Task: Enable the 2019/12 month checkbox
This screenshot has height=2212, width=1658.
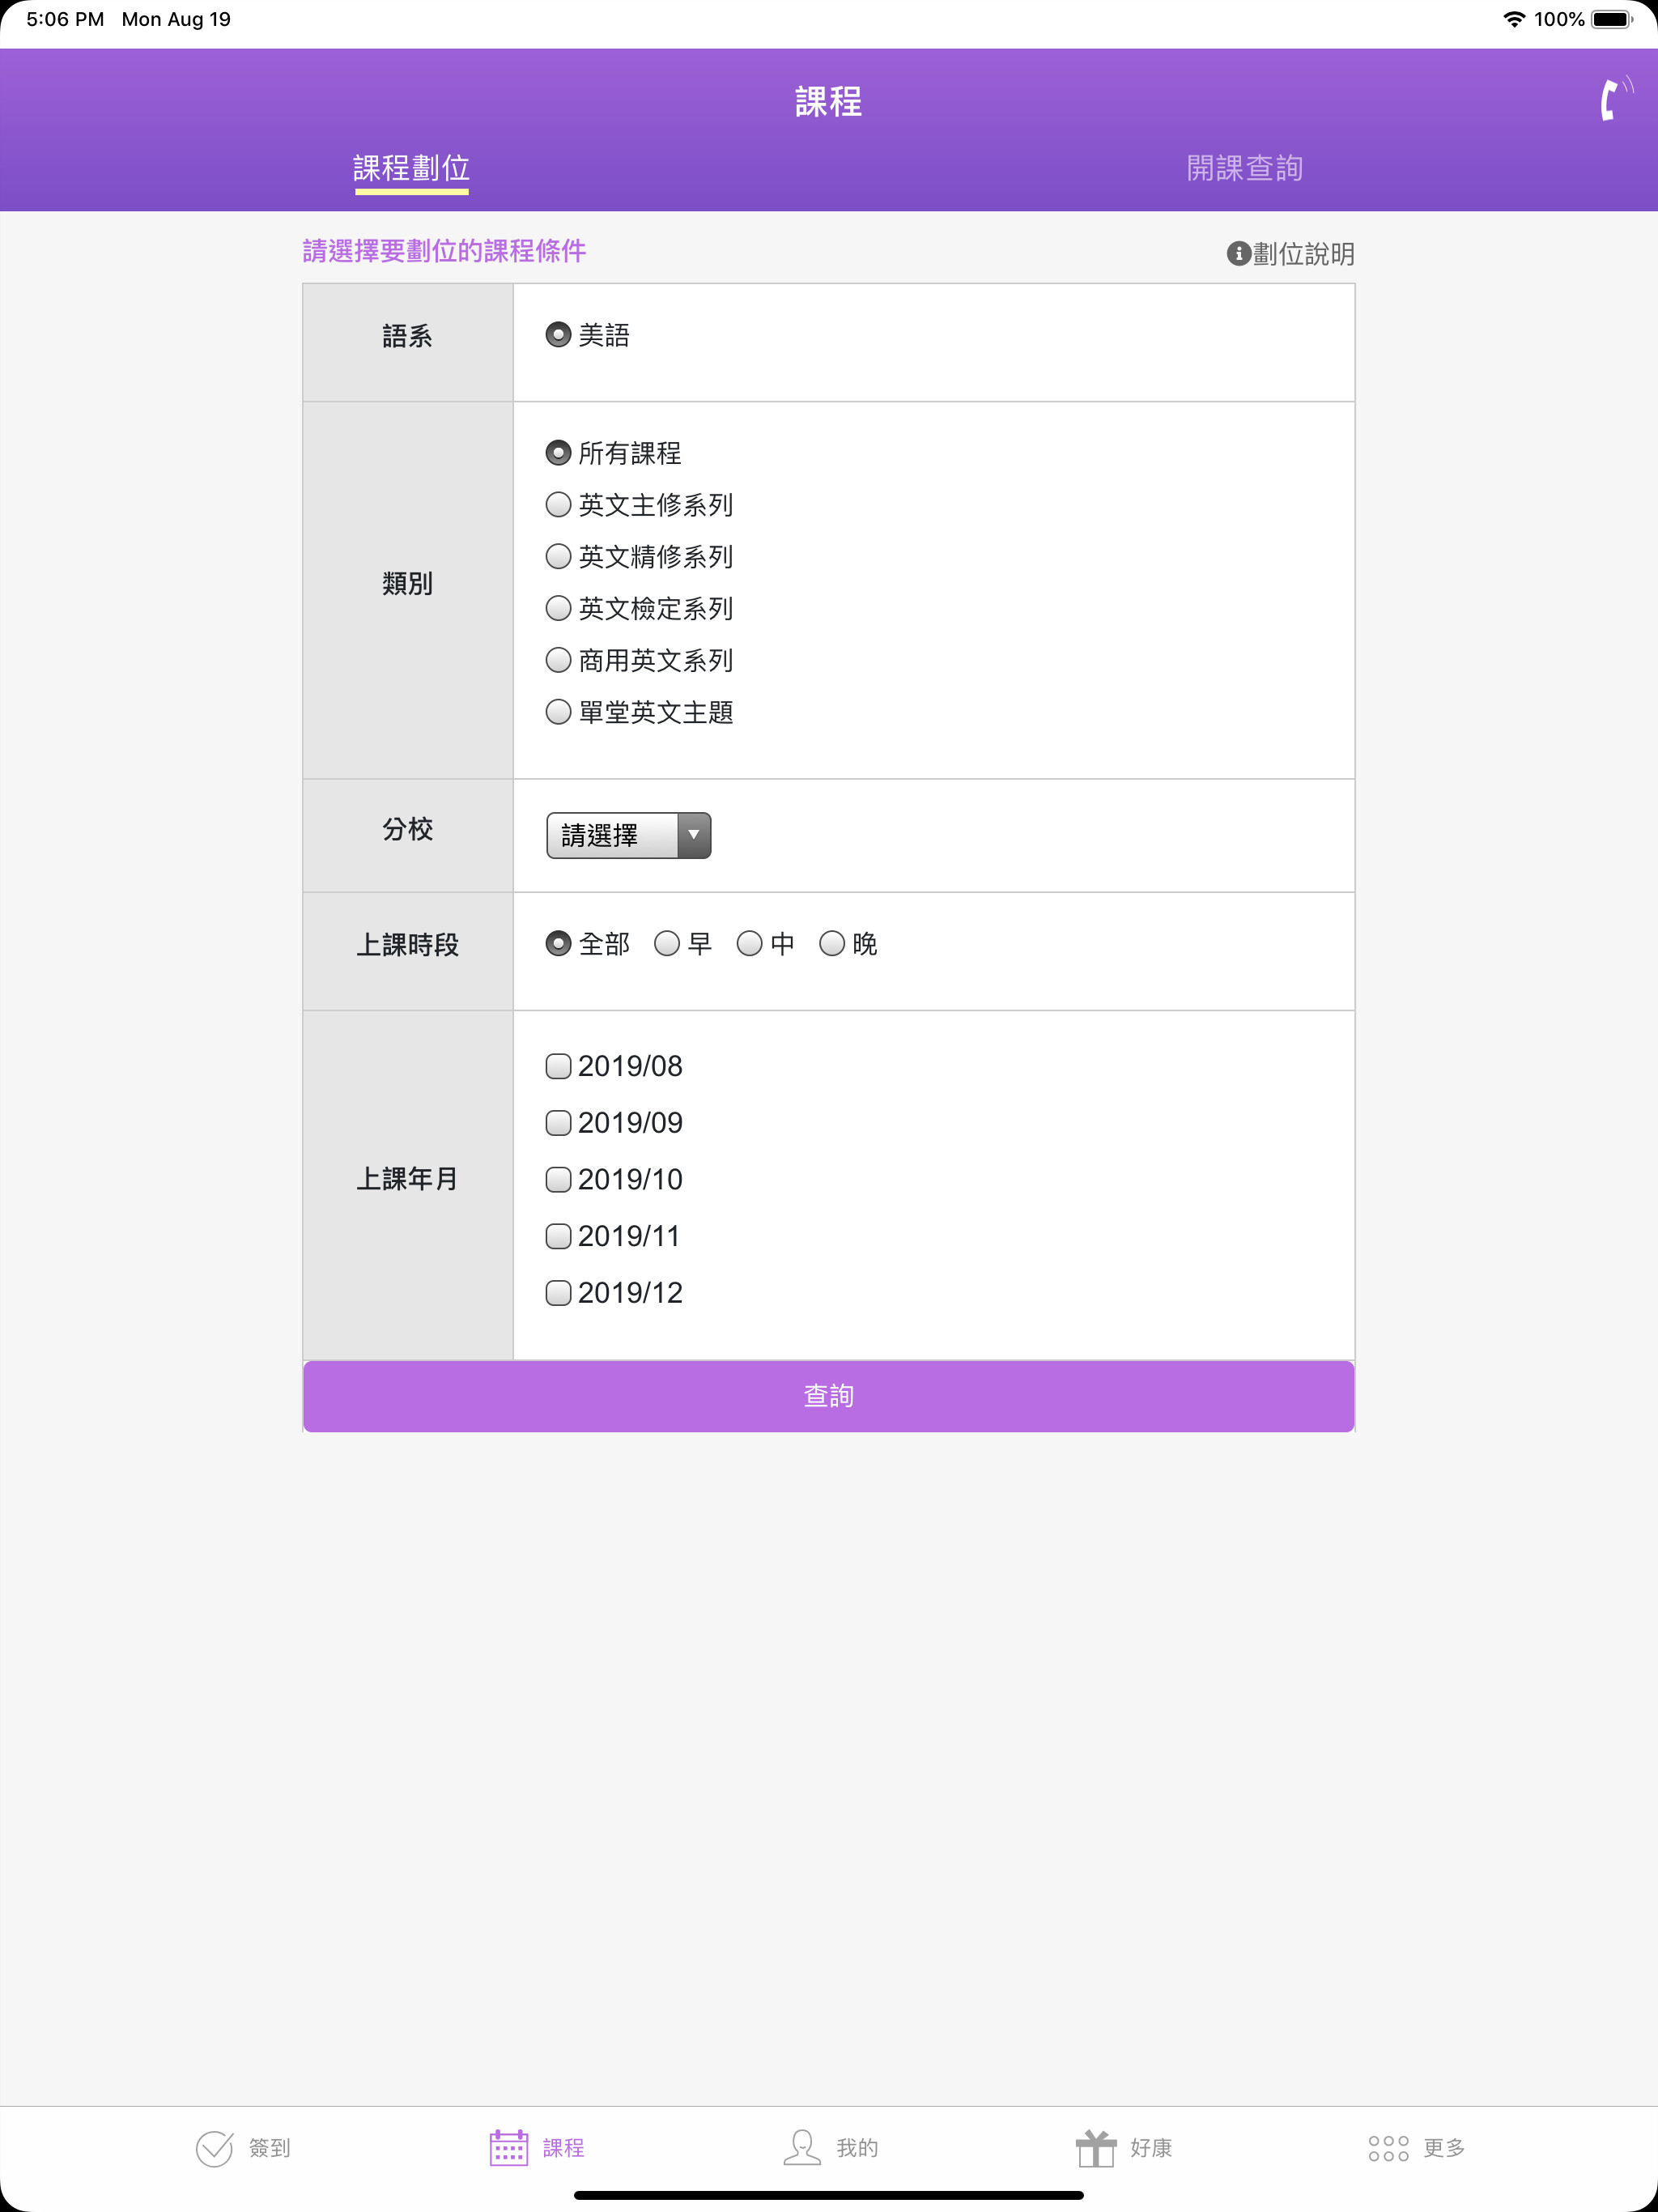Action: coord(558,1293)
